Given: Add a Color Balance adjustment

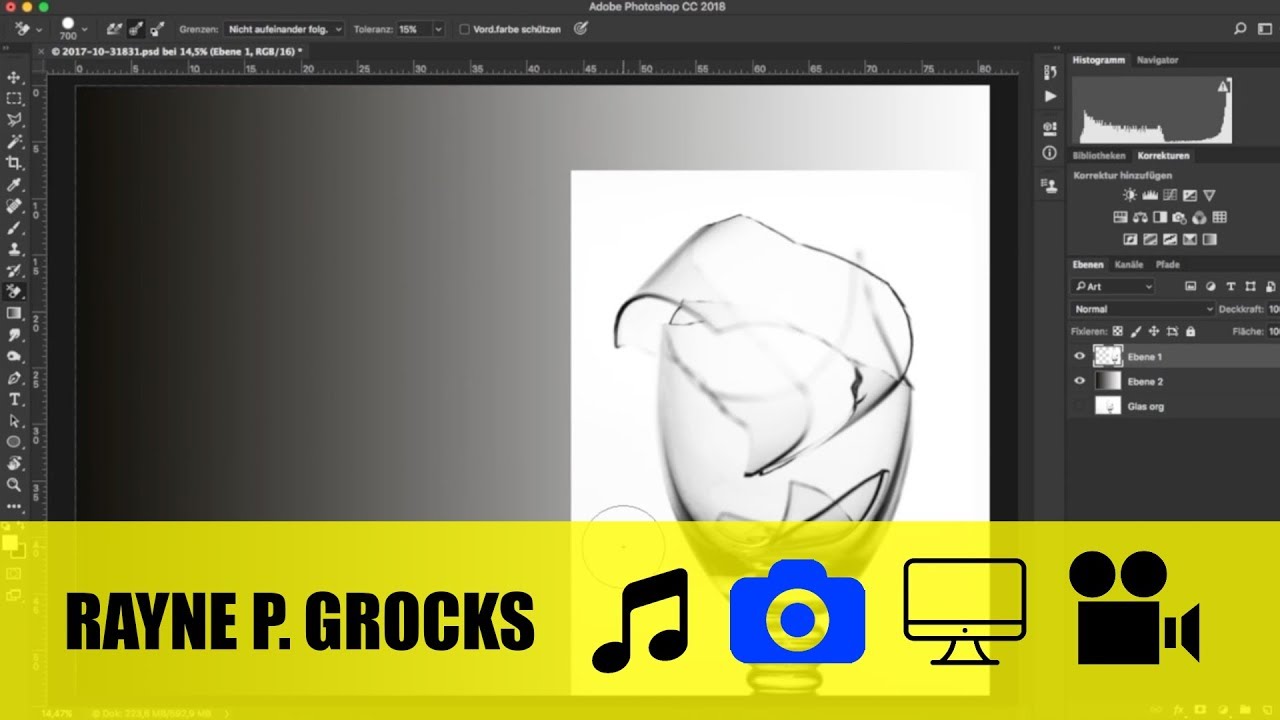Looking at the screenshot, I should (1140, 217).
